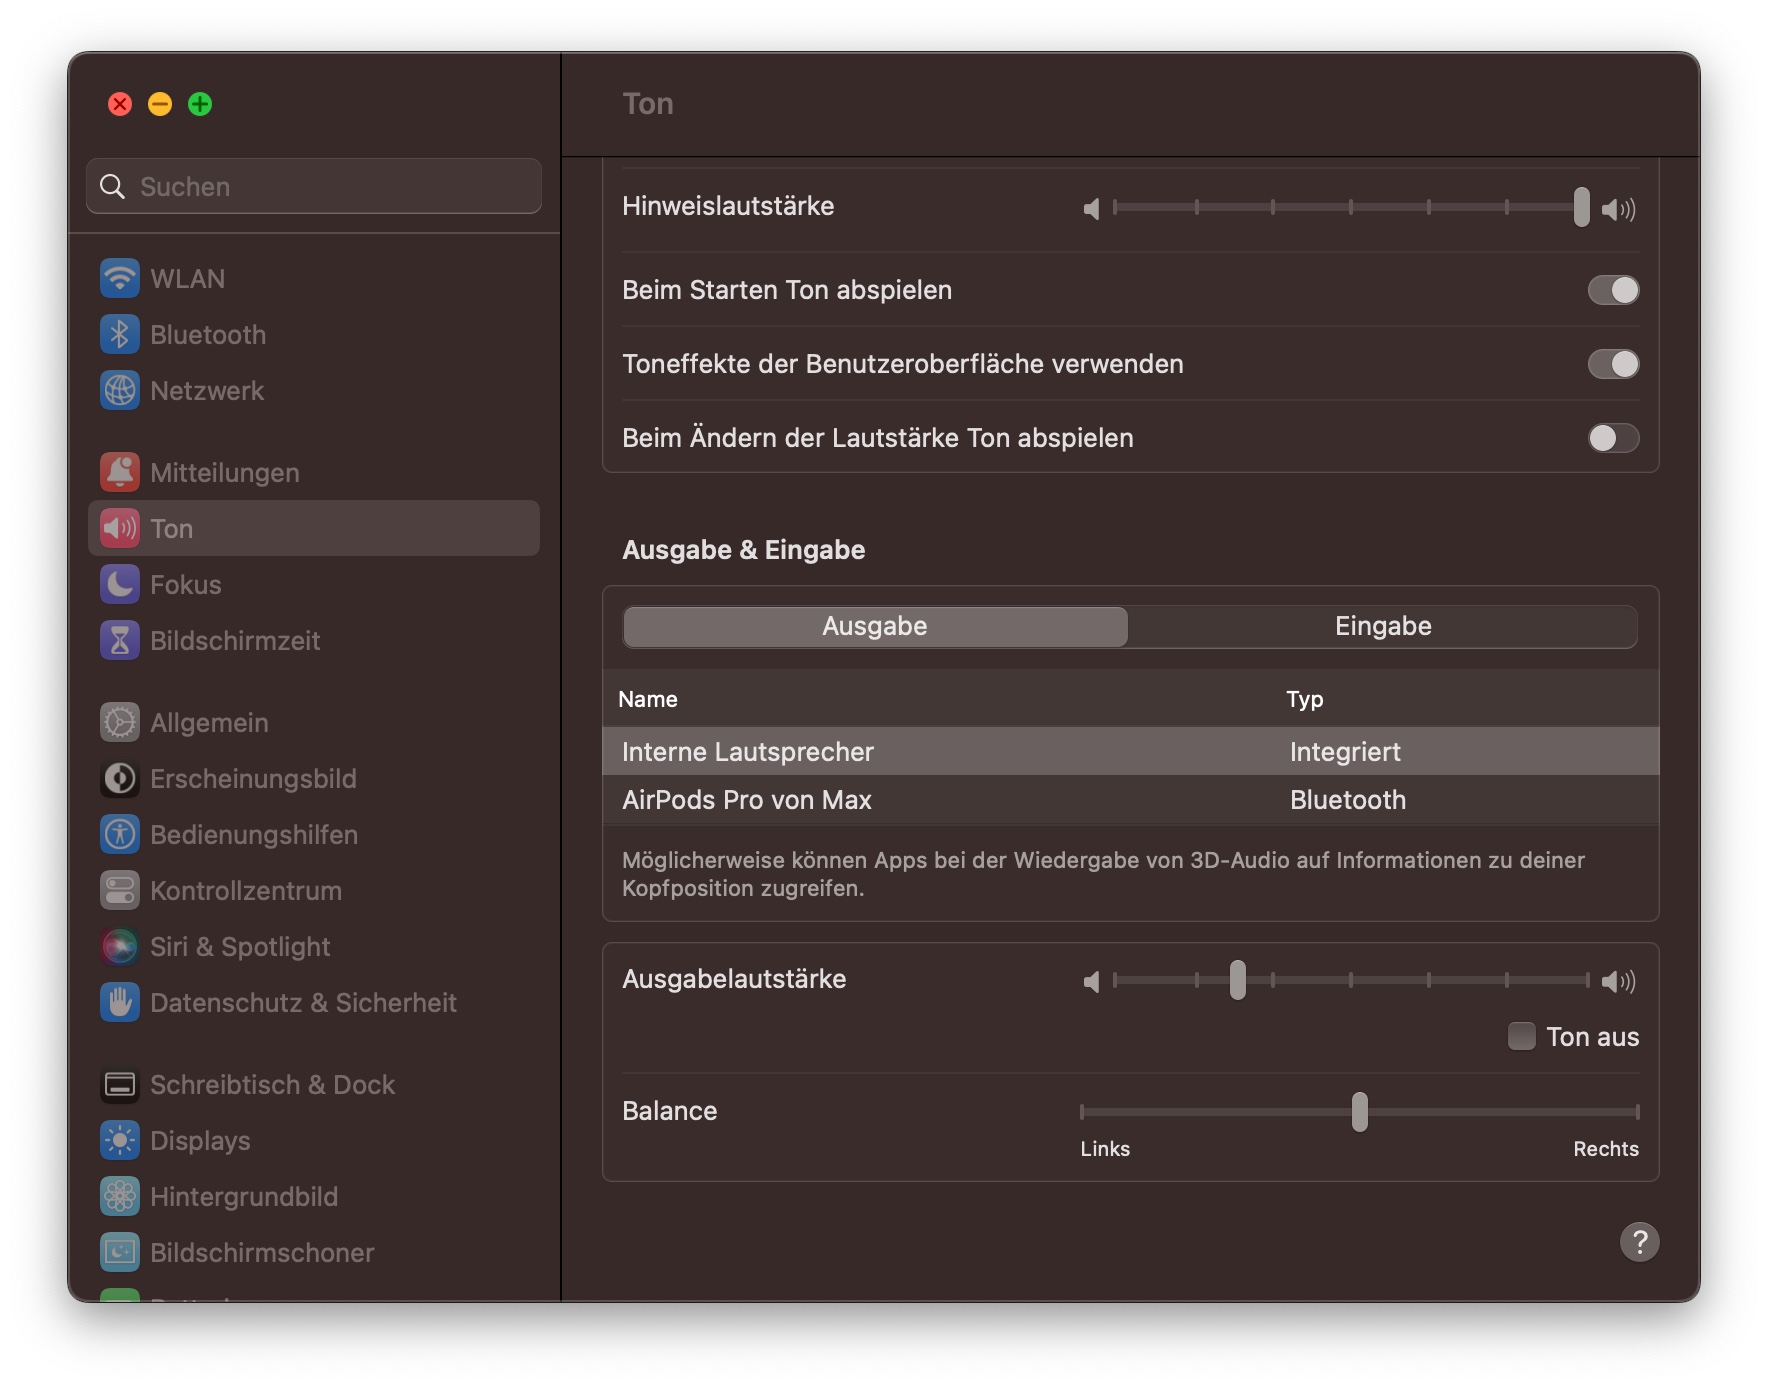
Task: Switch to the Eingabe tab
Action: 1382,627
